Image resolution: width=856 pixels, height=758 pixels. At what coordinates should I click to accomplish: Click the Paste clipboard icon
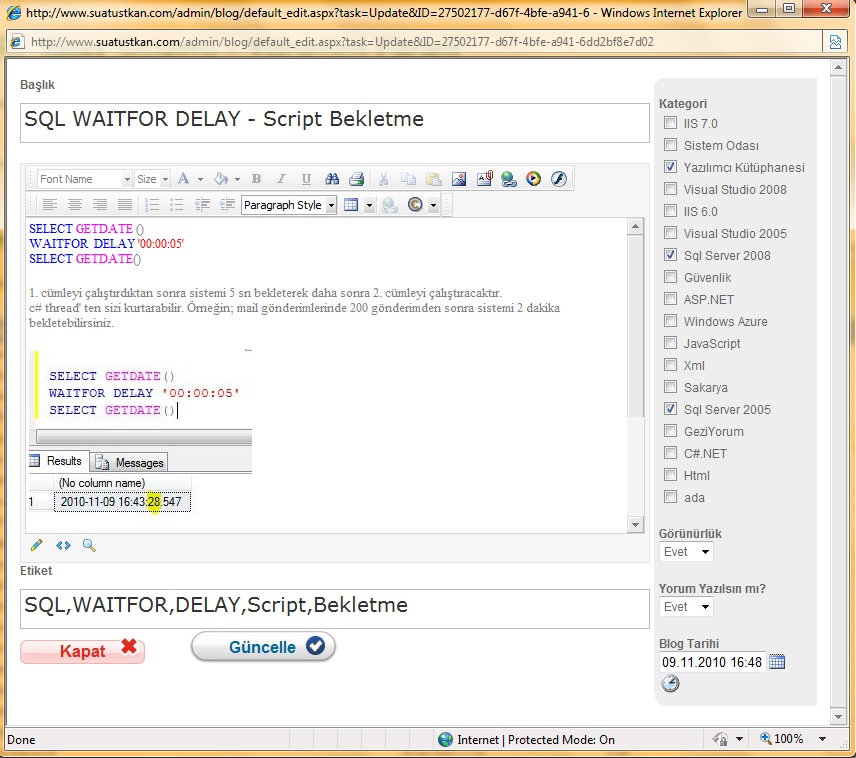tap(433, 179)
